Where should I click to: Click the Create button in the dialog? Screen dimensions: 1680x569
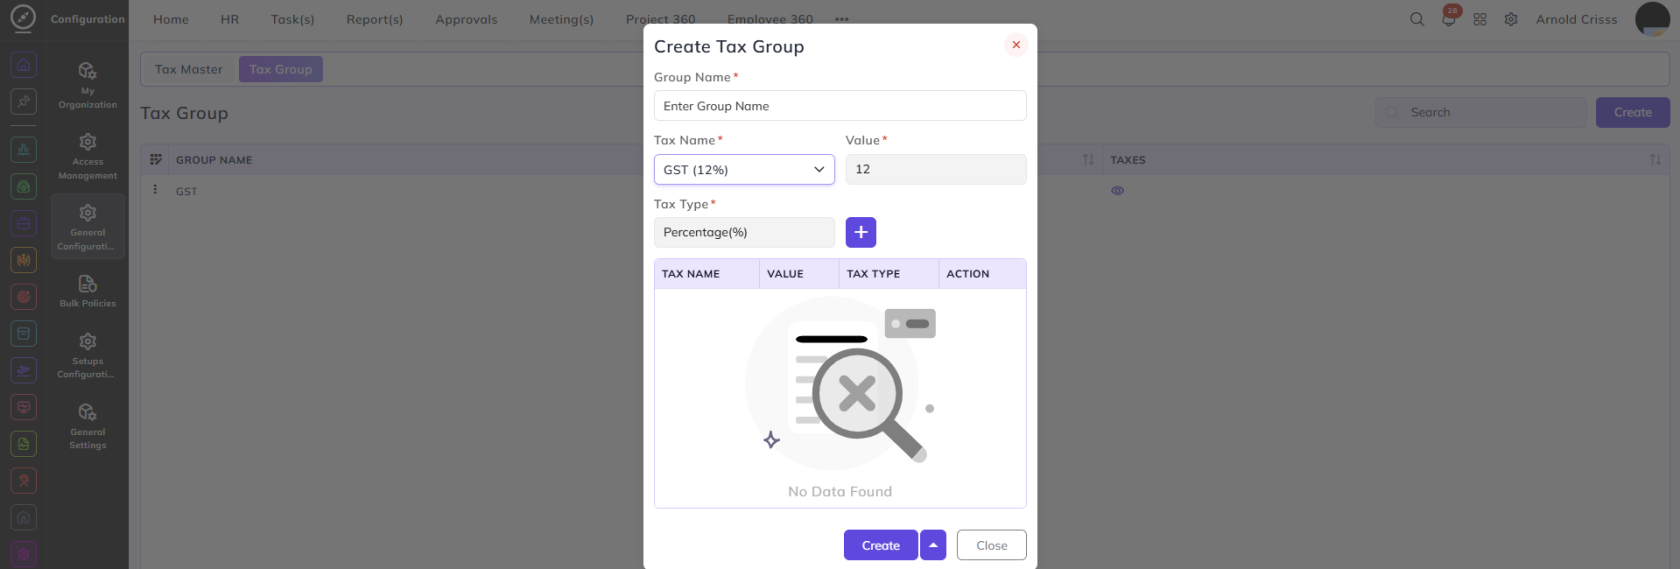coord(881,545)
